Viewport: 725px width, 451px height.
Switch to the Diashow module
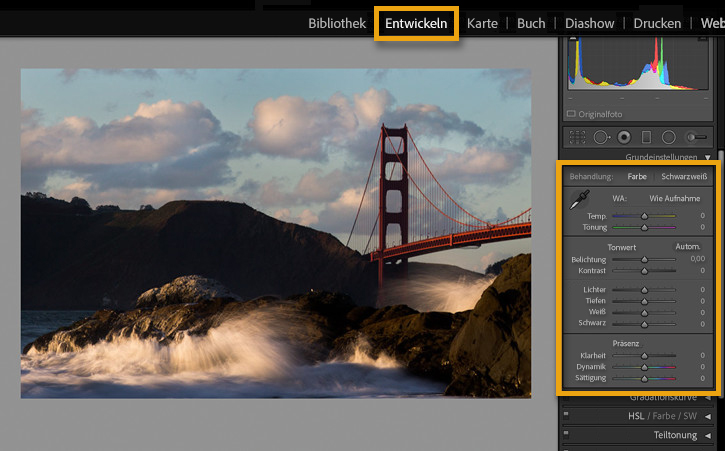pyautogui.click(x=590, y=23)
